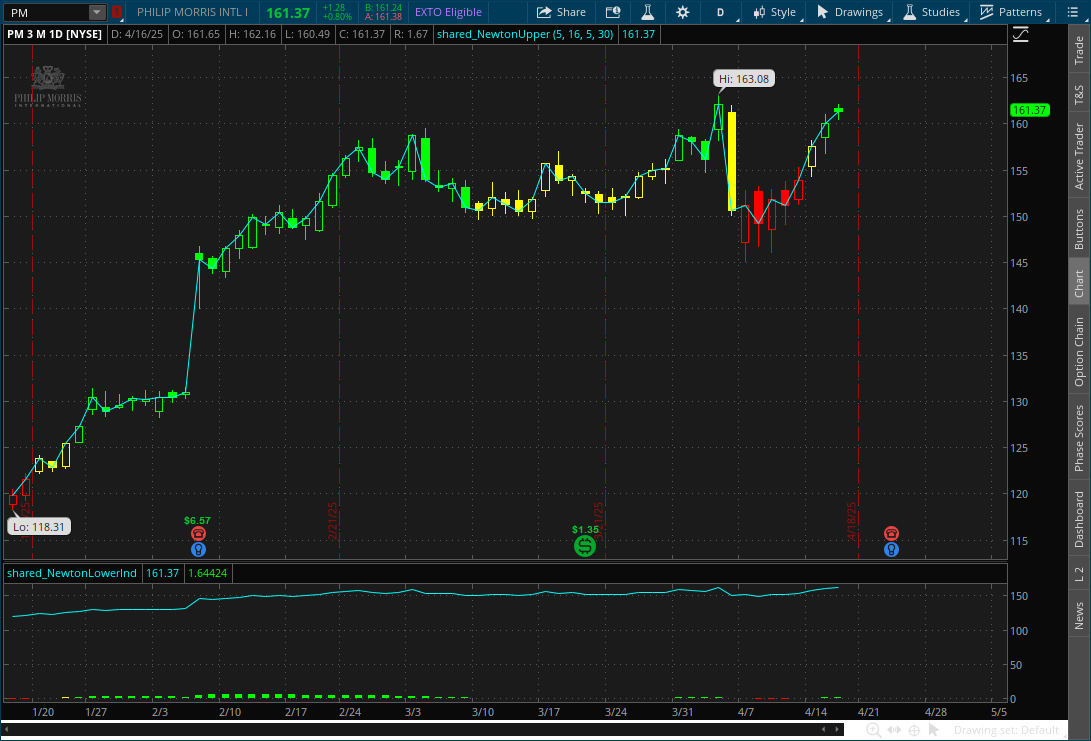The image size is (1091, 741).
Task: Click the +1.28 net change value
Action: [334, 8]
